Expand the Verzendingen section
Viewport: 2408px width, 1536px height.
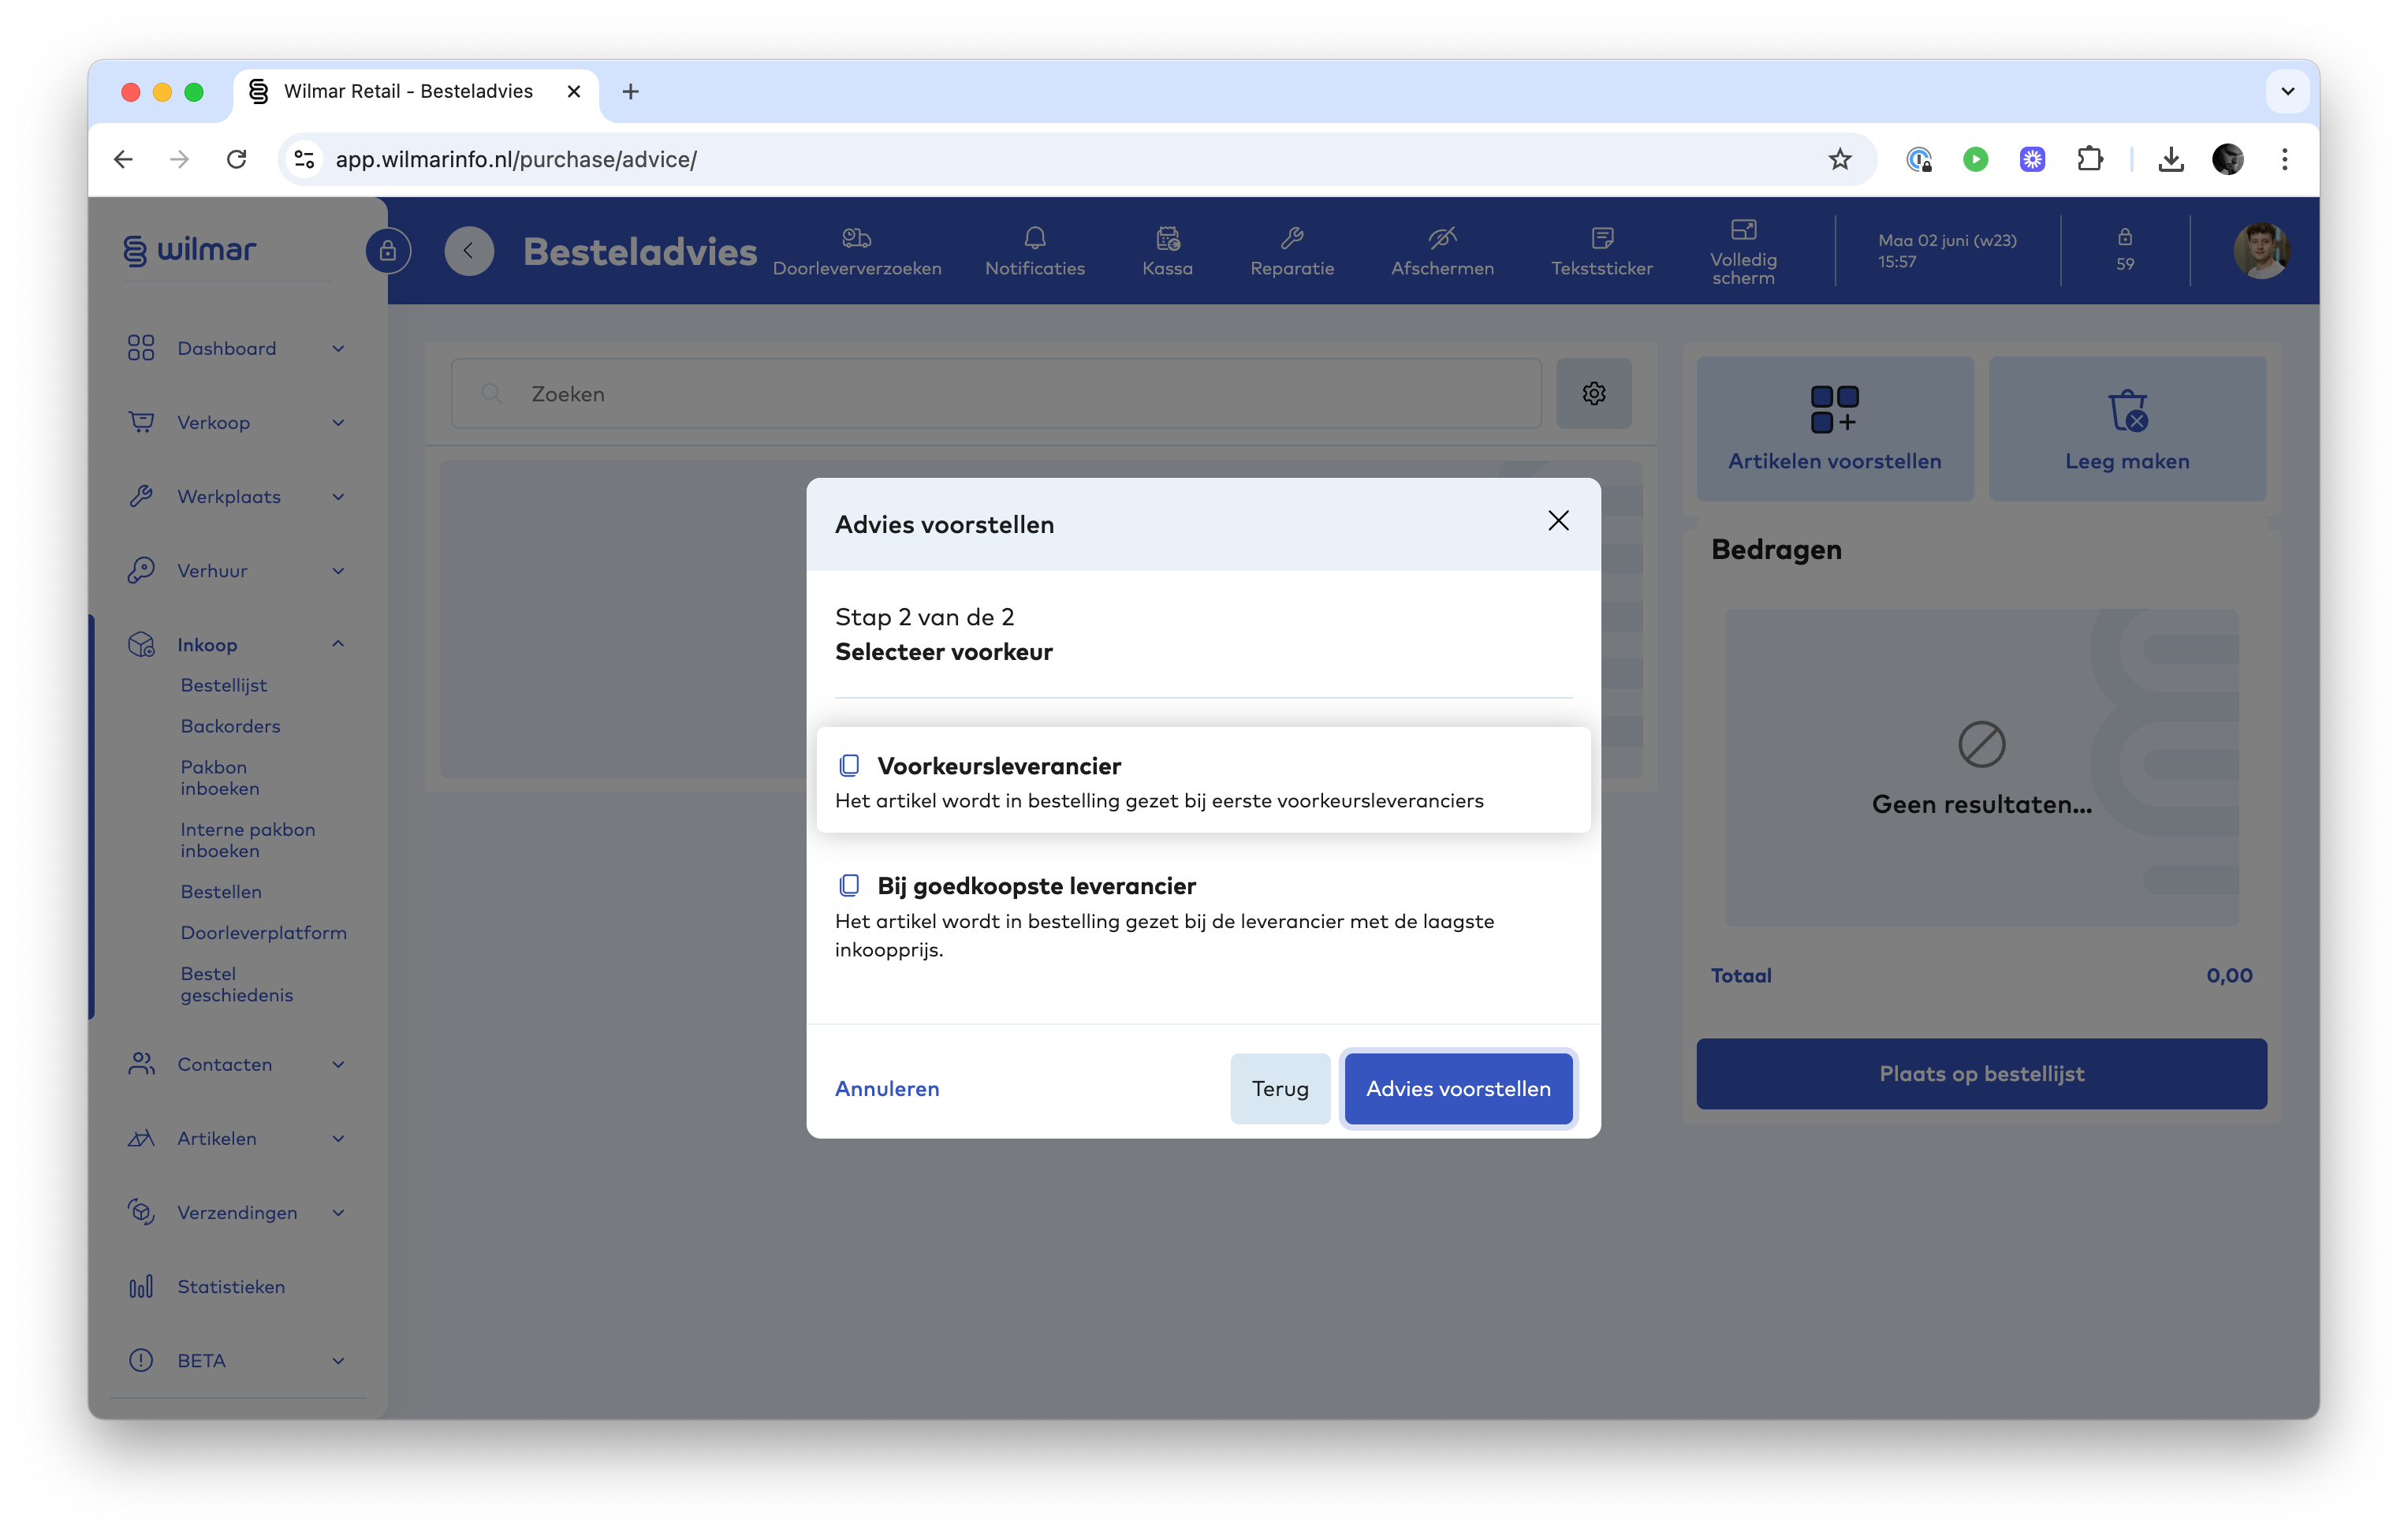pyautogui.click(x=236, y=1212)
